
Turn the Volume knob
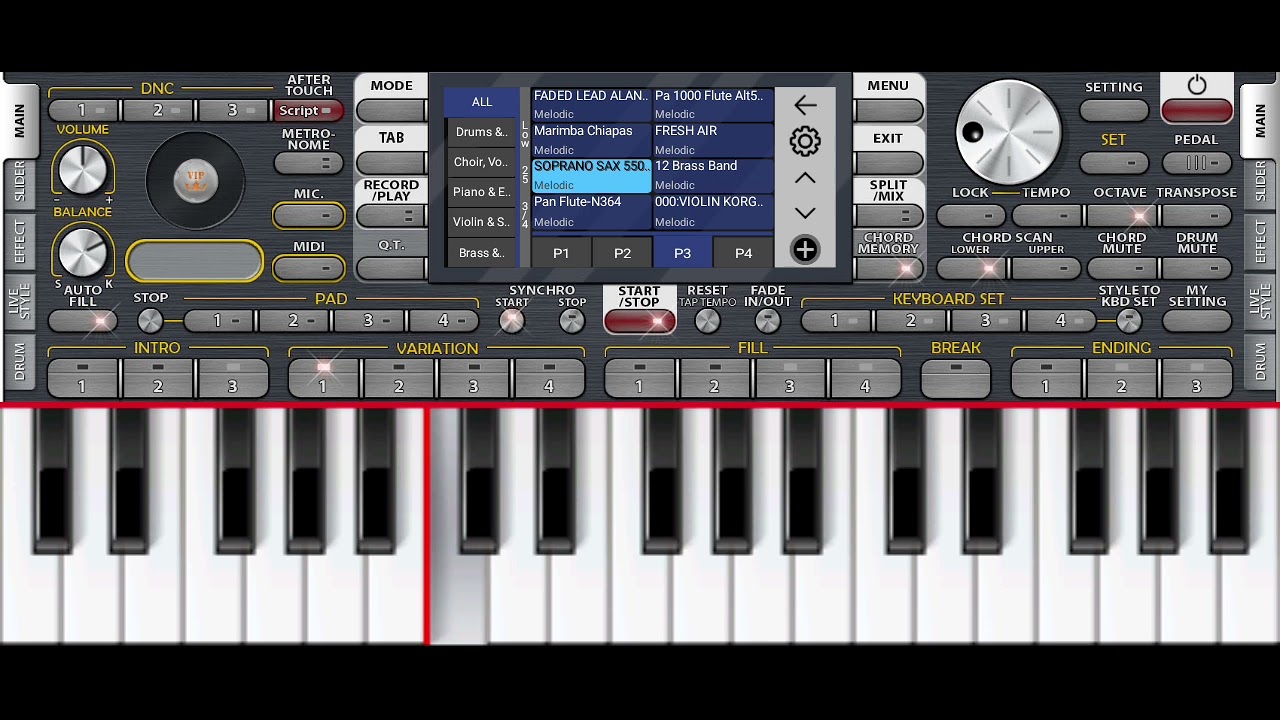[83, 170]
